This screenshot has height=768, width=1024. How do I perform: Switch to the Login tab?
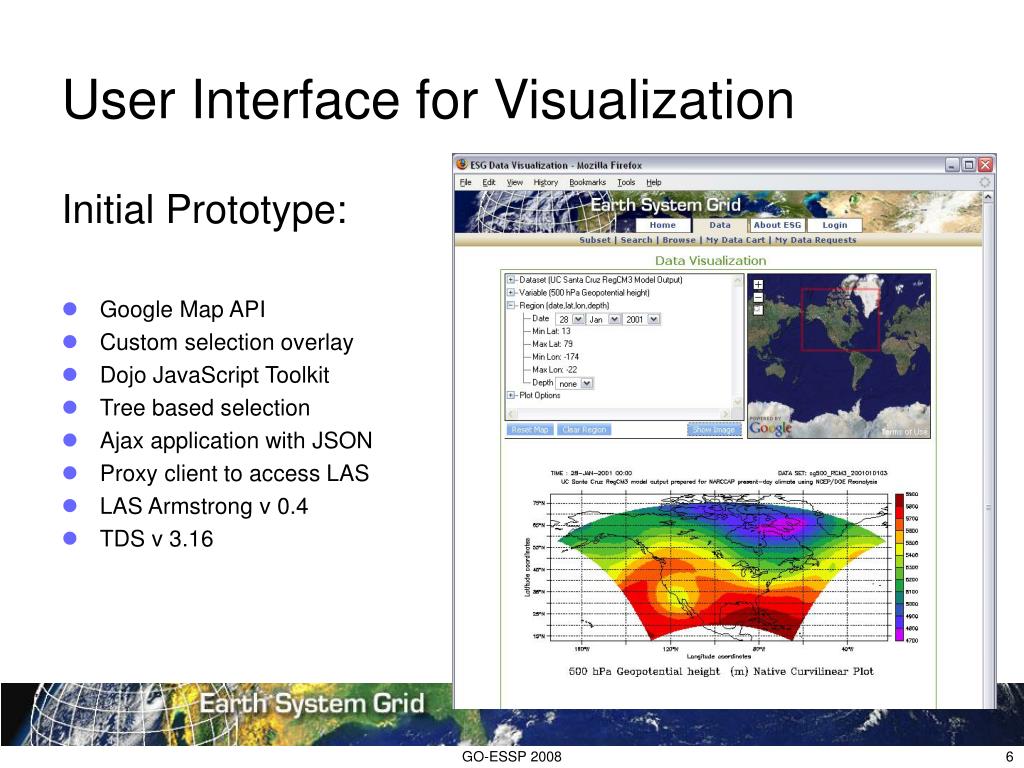click(x=835, y=225)
